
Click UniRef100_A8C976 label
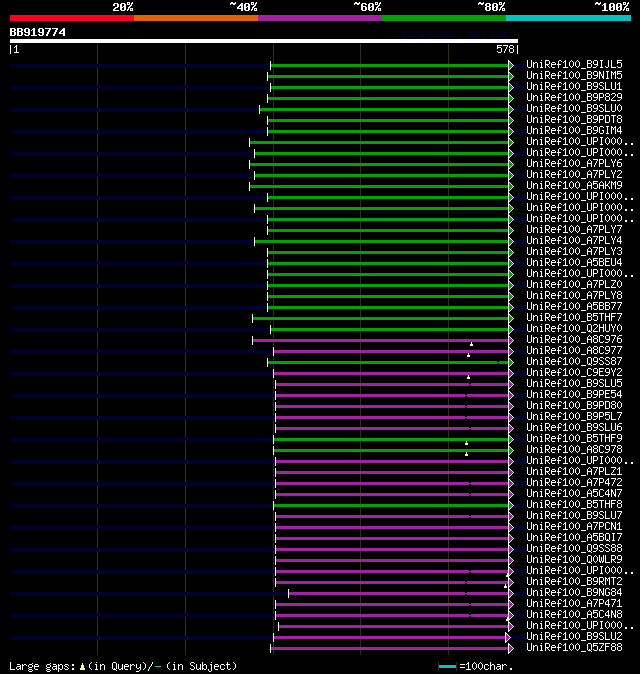click(x=574, y=340)
